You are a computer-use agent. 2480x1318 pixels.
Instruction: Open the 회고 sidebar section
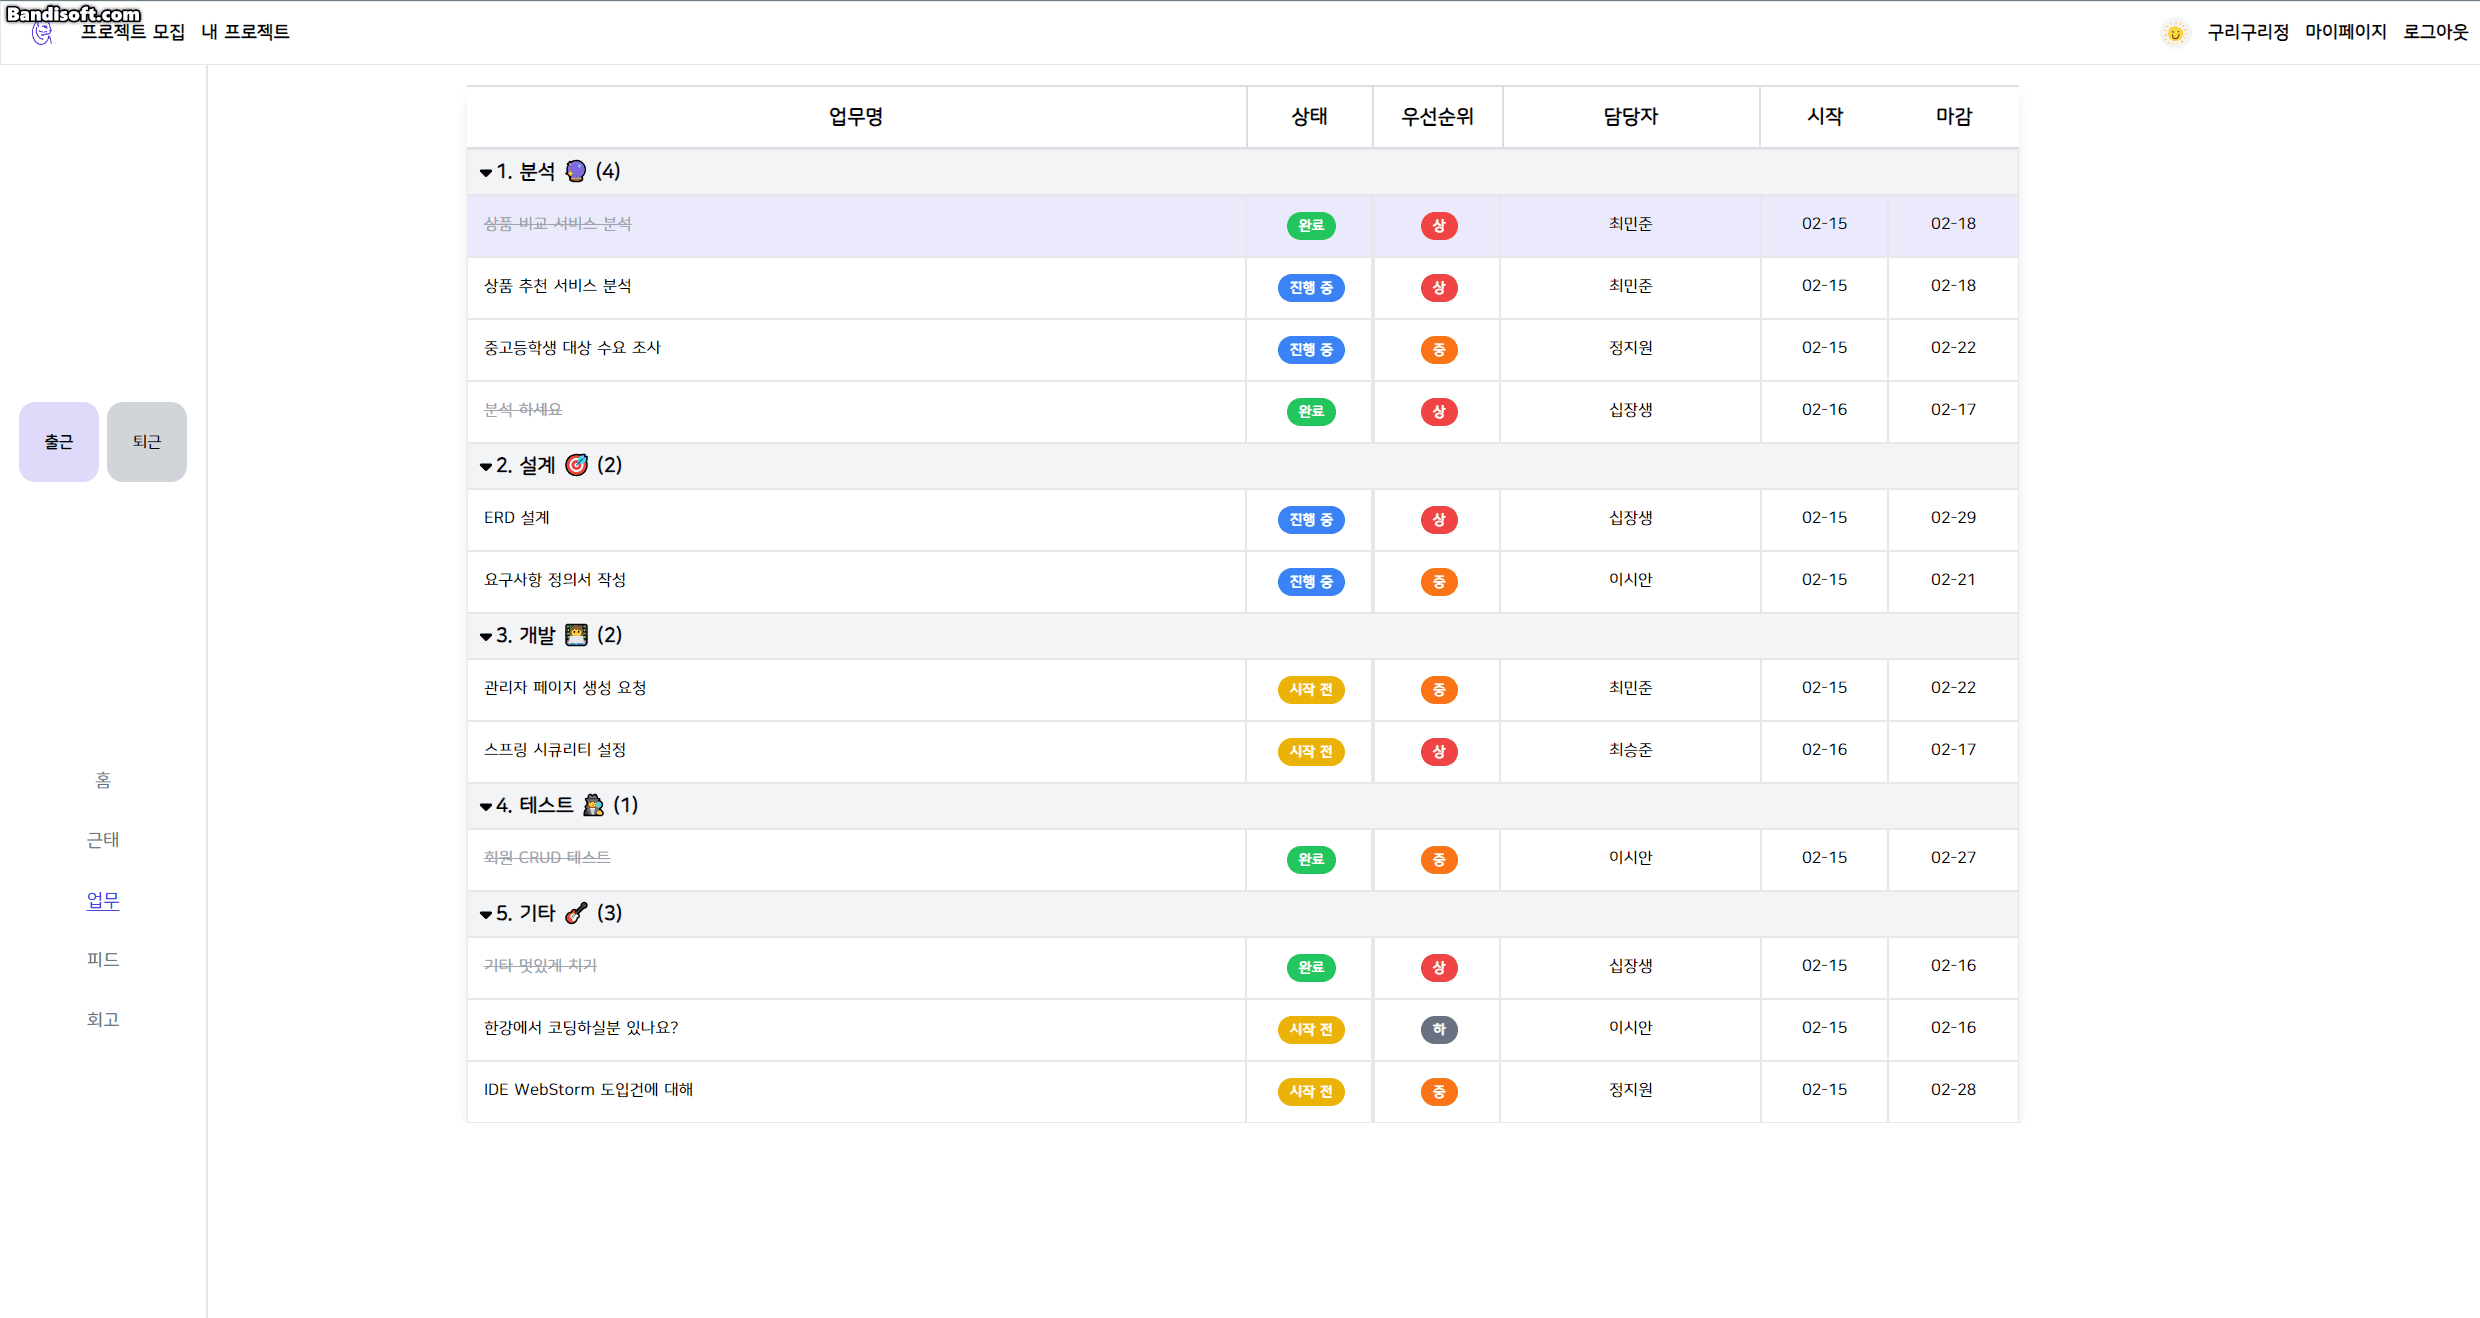pyautogui.click(x=103, y=1020)
